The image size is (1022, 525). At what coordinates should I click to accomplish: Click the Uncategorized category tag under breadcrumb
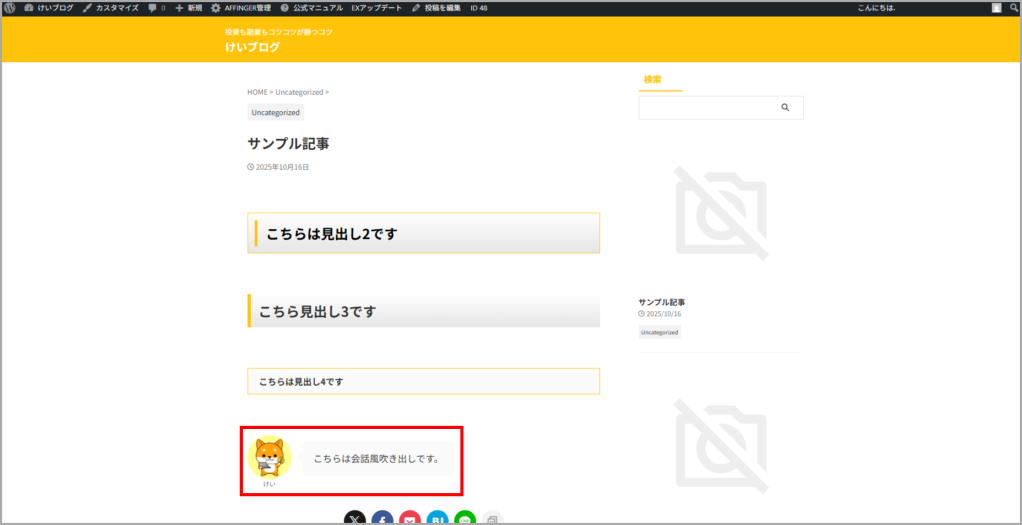pos(275,113)
